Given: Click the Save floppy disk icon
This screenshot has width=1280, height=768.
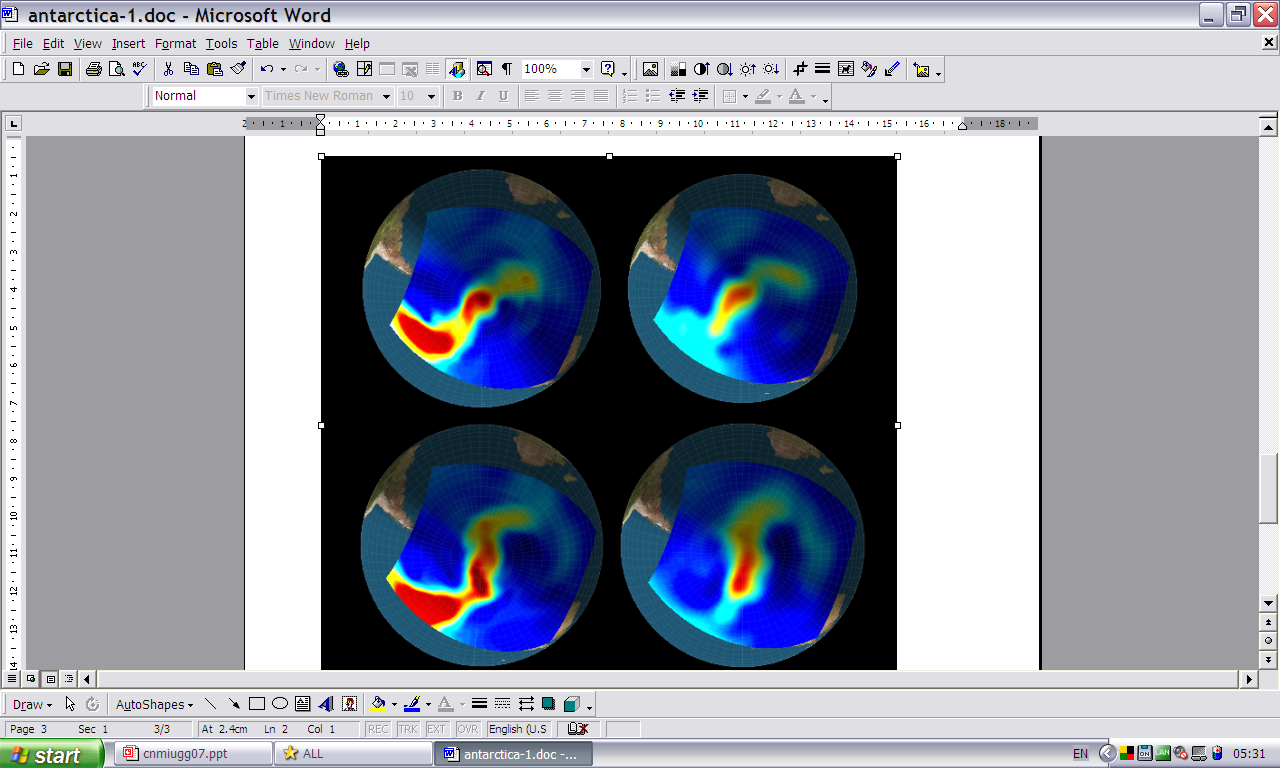Looking at the screenshot, I should tap(65, 69).
